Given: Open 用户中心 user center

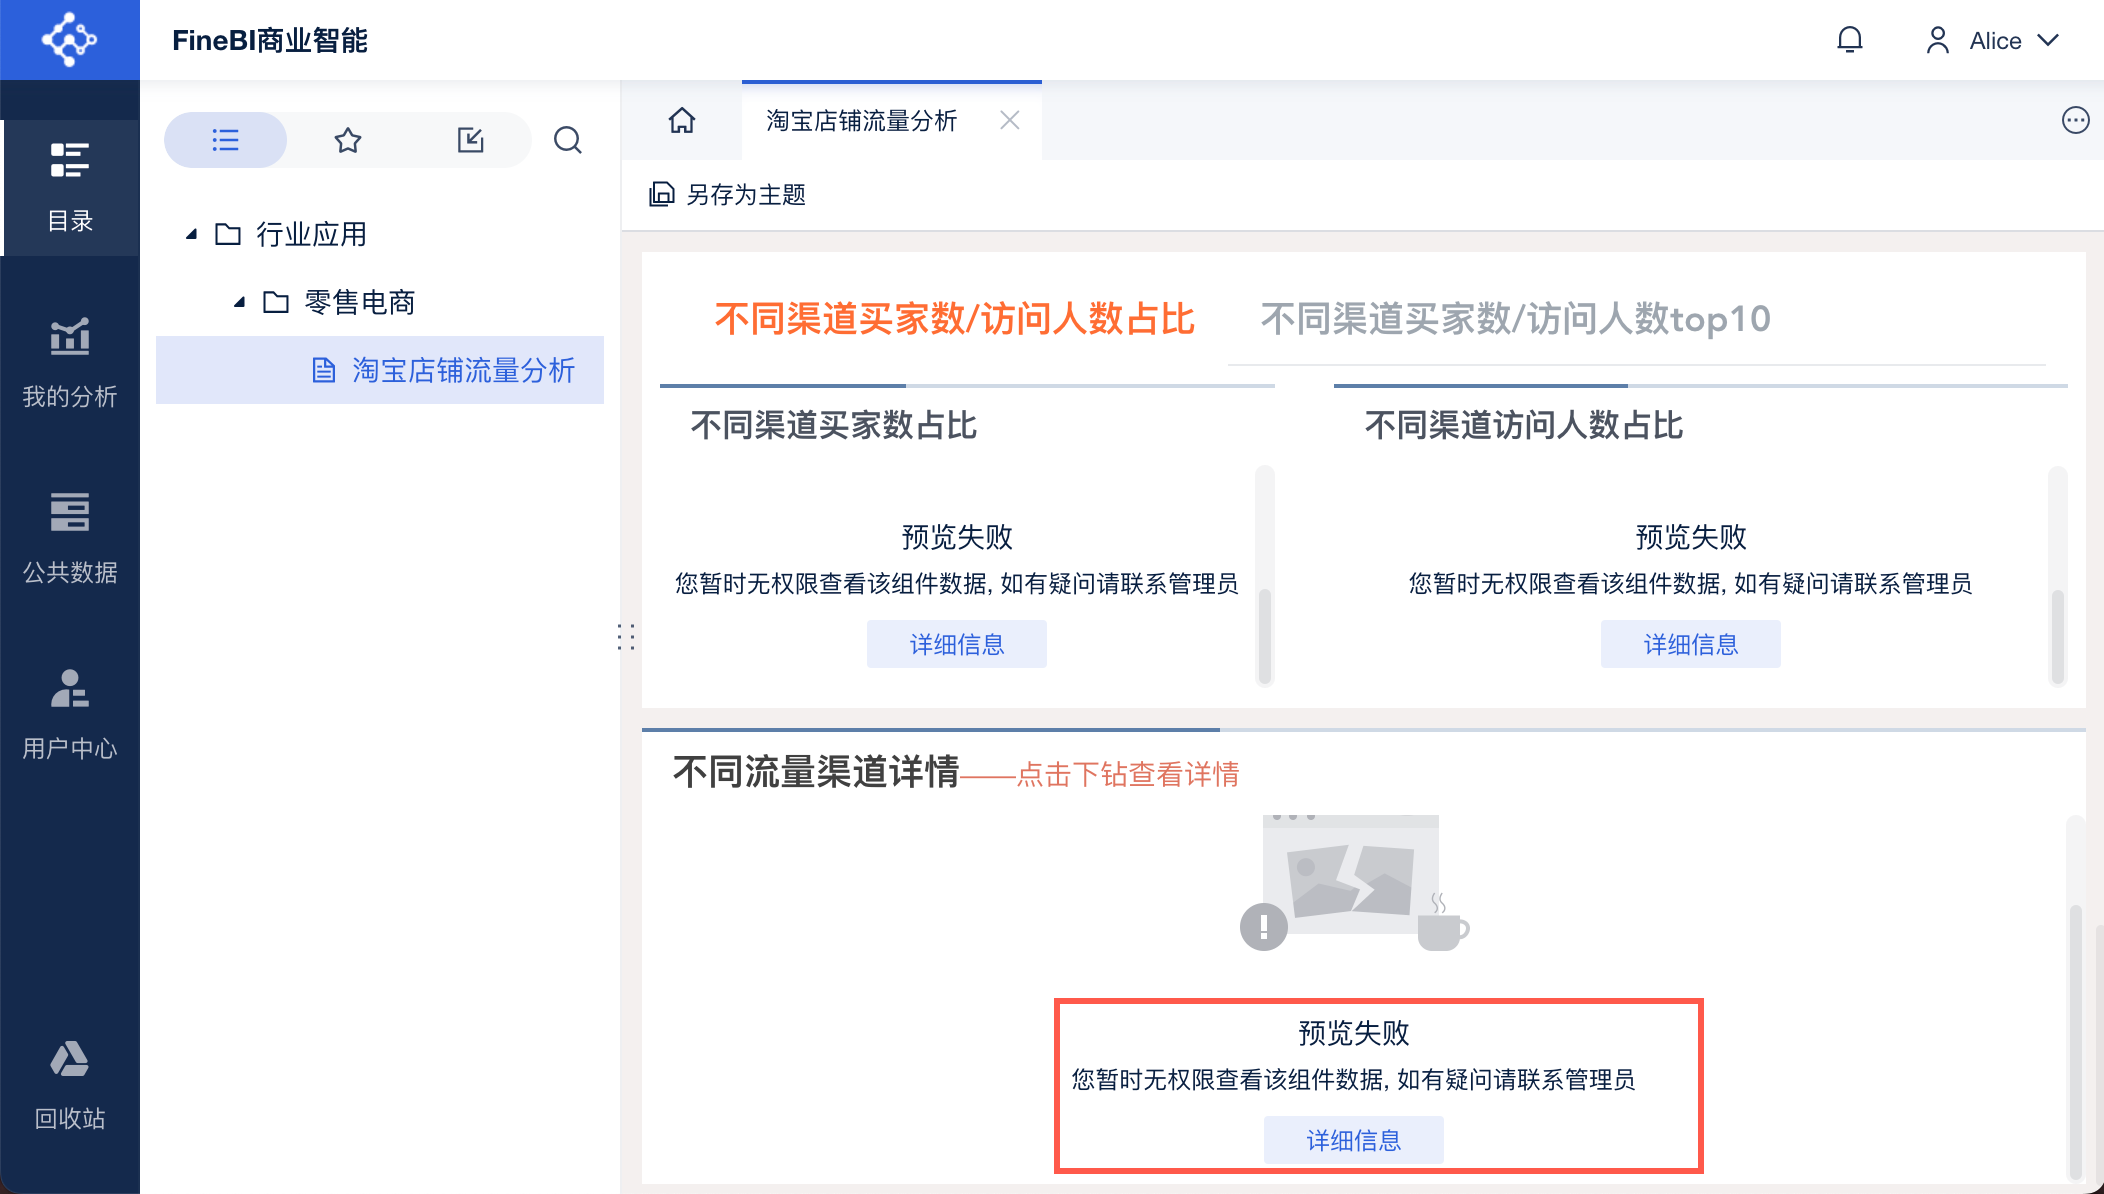Looking at the screenshot, I should click(70, 715).
